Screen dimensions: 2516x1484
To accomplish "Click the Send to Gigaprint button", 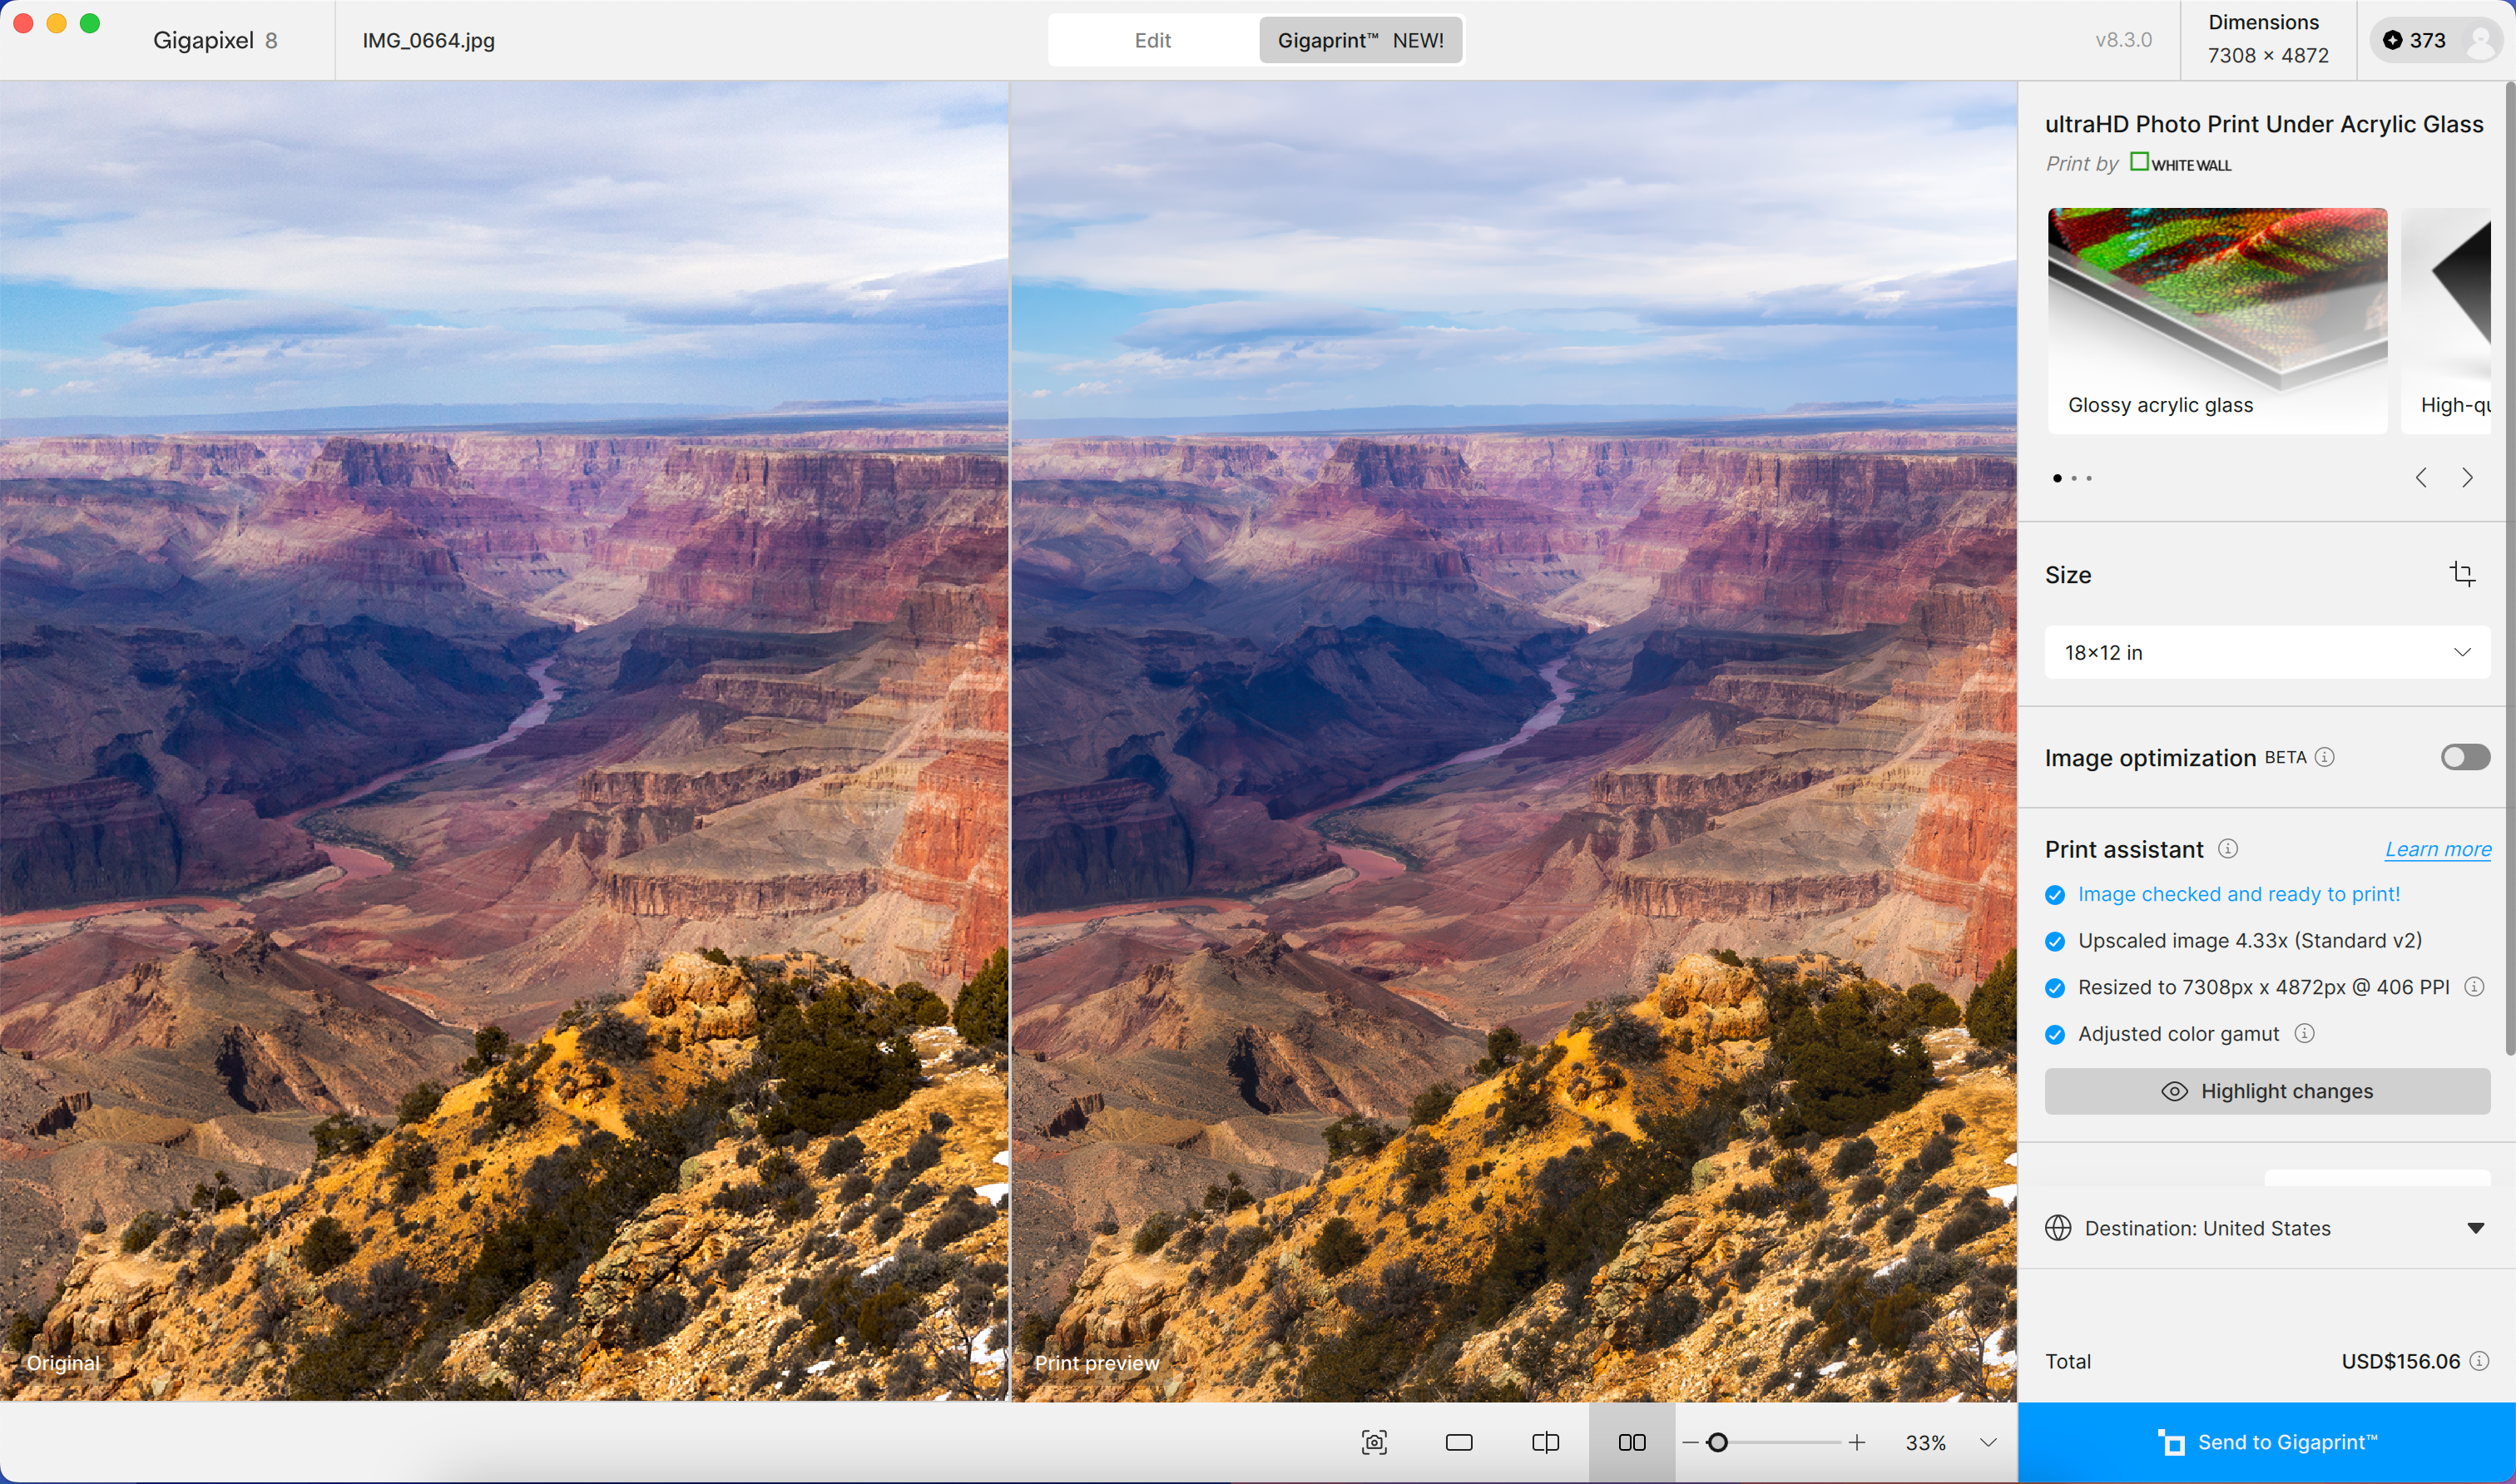I will click(x=2266, y=1442).
